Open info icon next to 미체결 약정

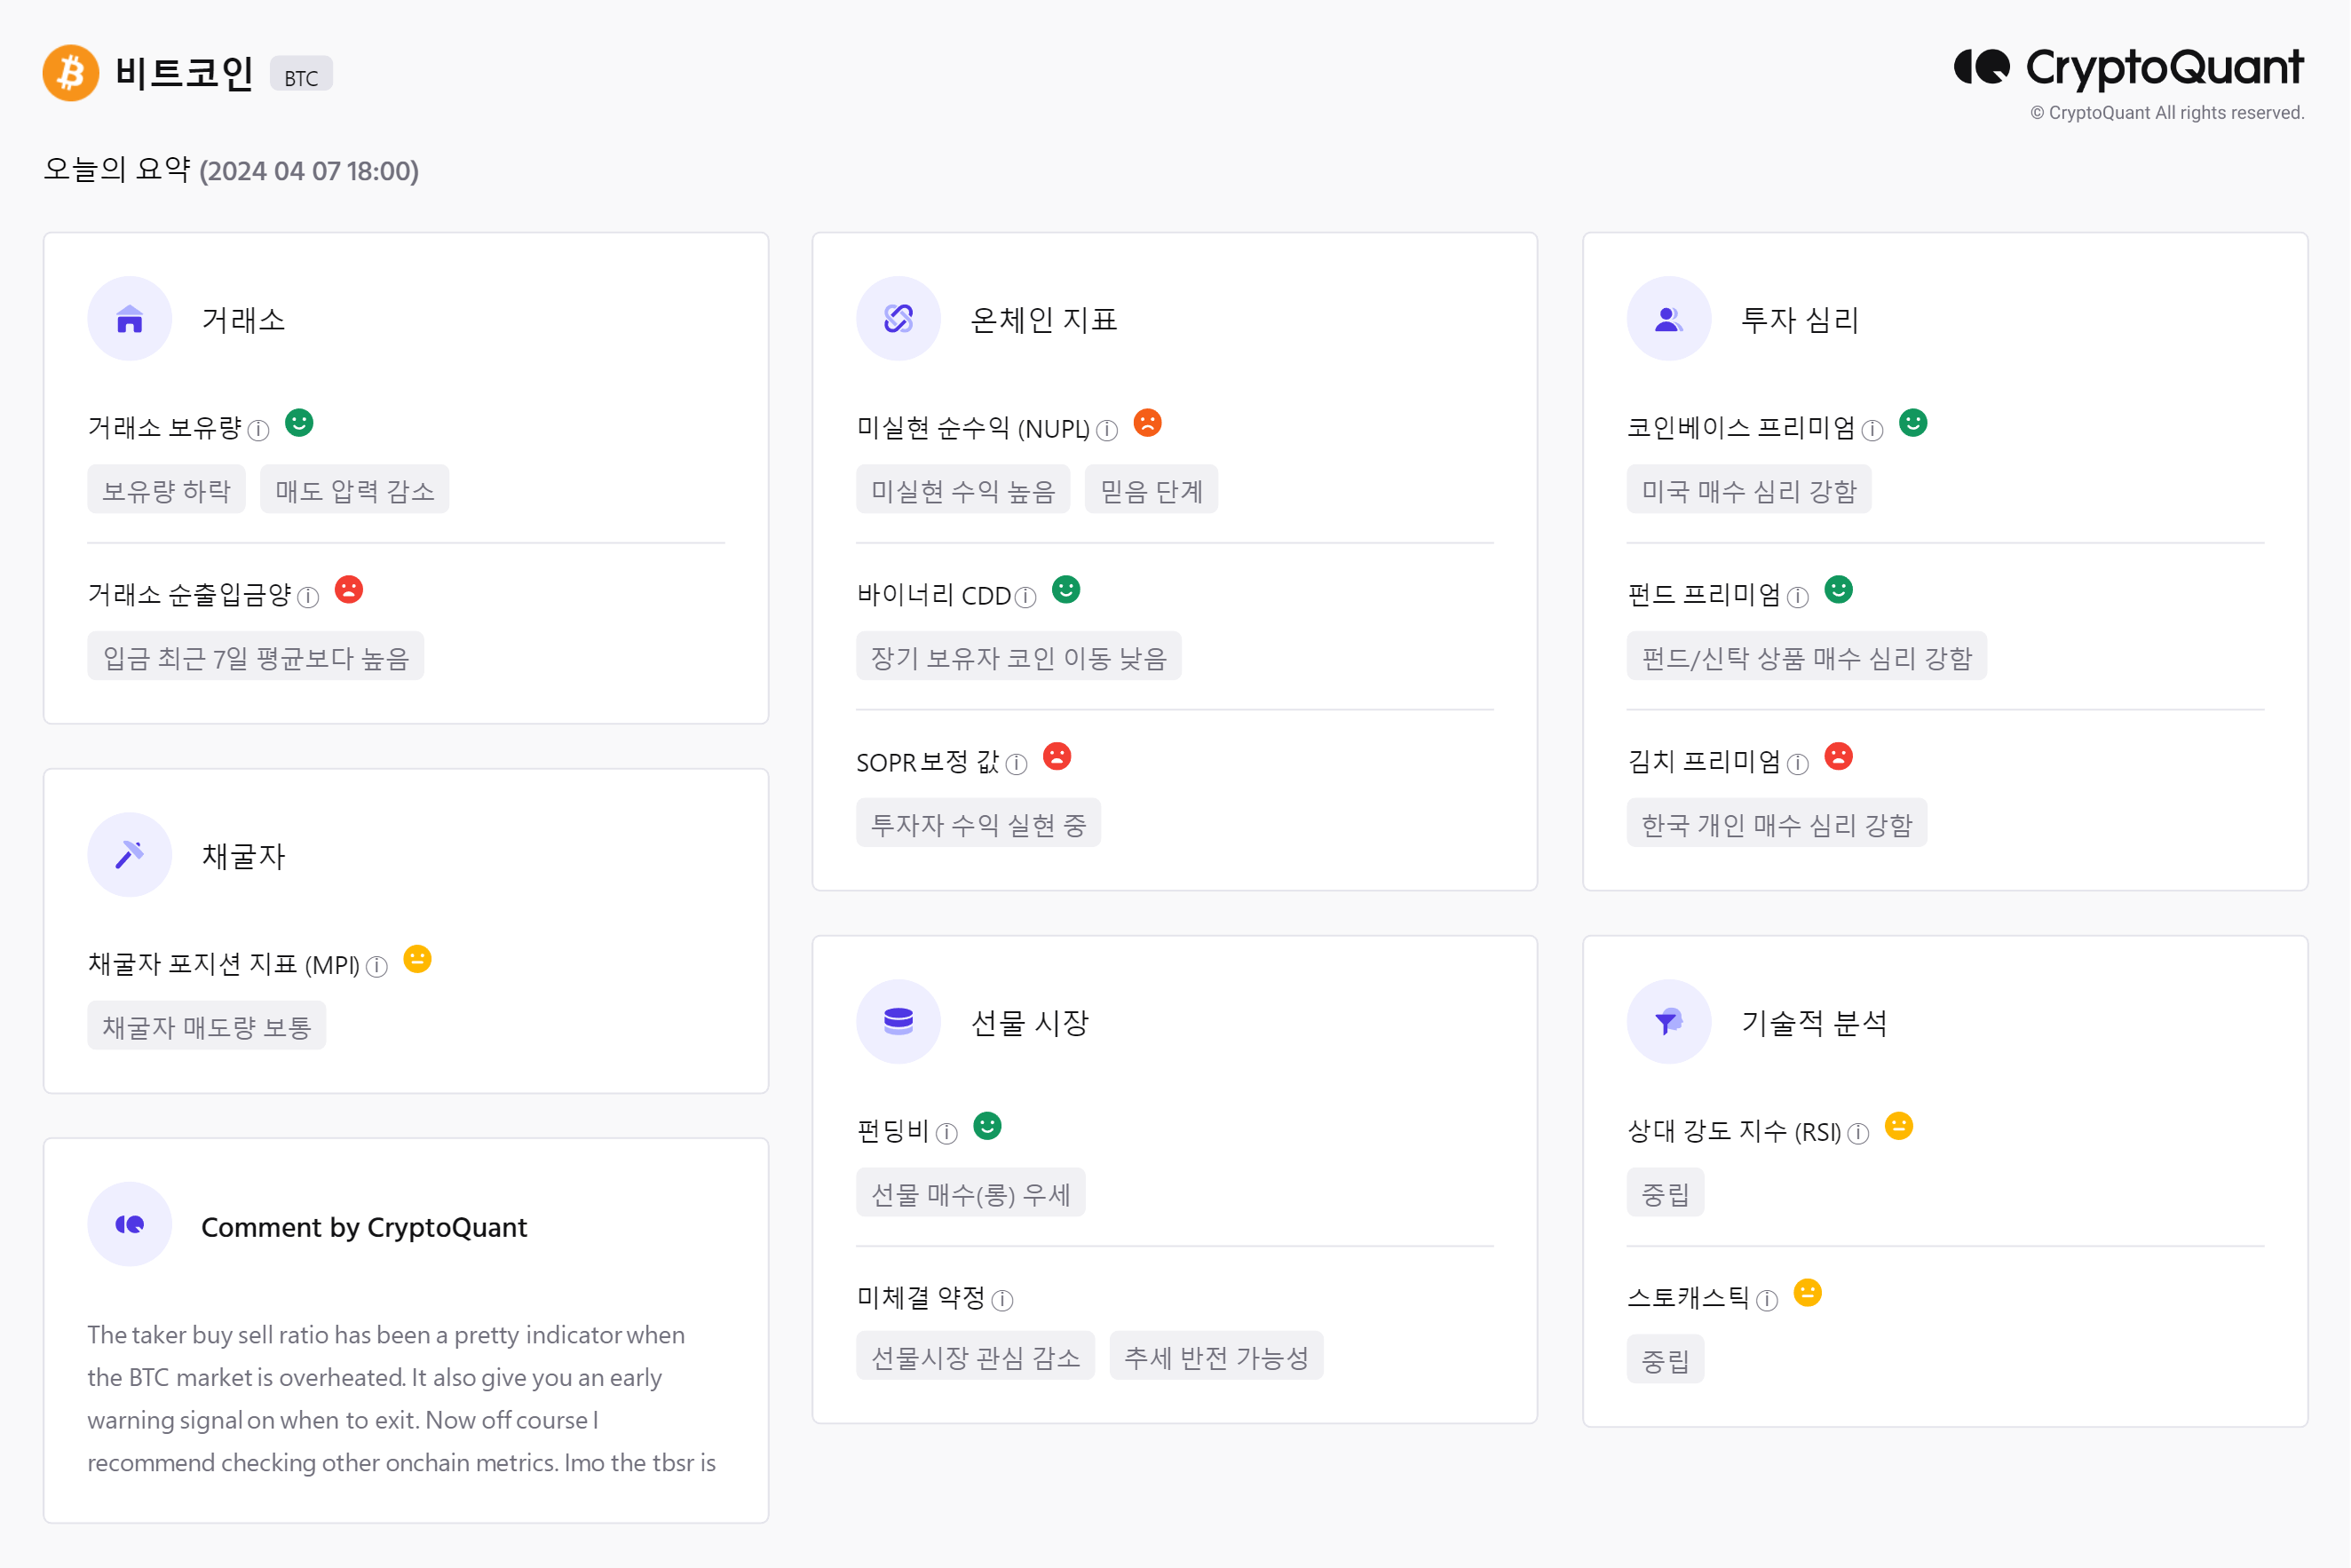pyautogui.click(x=1003, y=1300)
